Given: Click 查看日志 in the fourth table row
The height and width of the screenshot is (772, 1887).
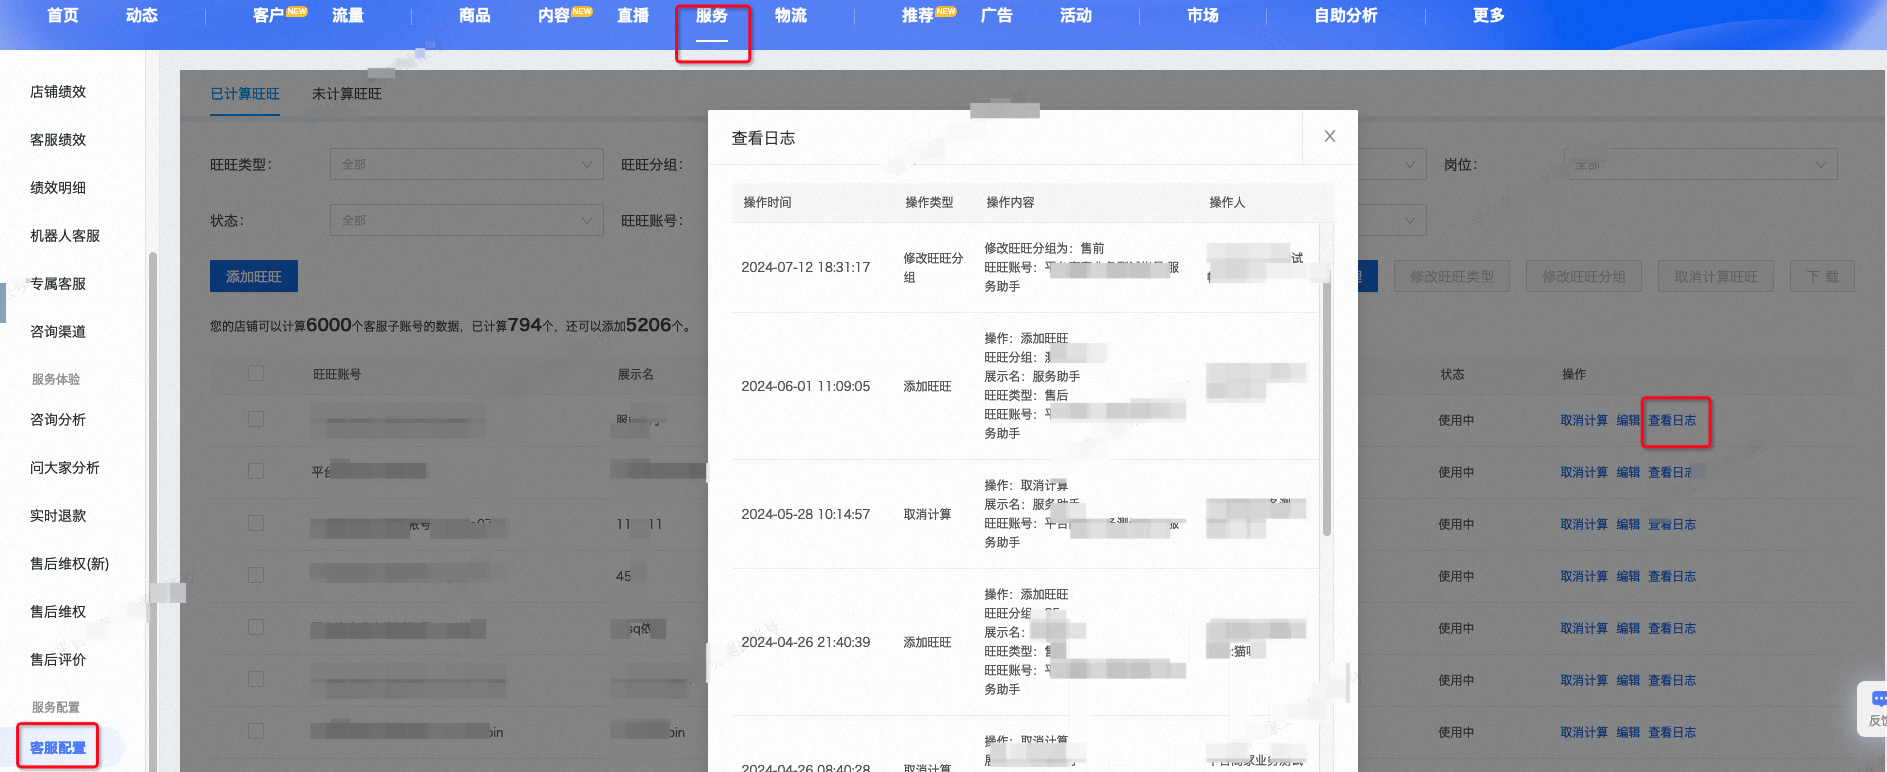Looking at the screenshot, I should coord(1672,577).
